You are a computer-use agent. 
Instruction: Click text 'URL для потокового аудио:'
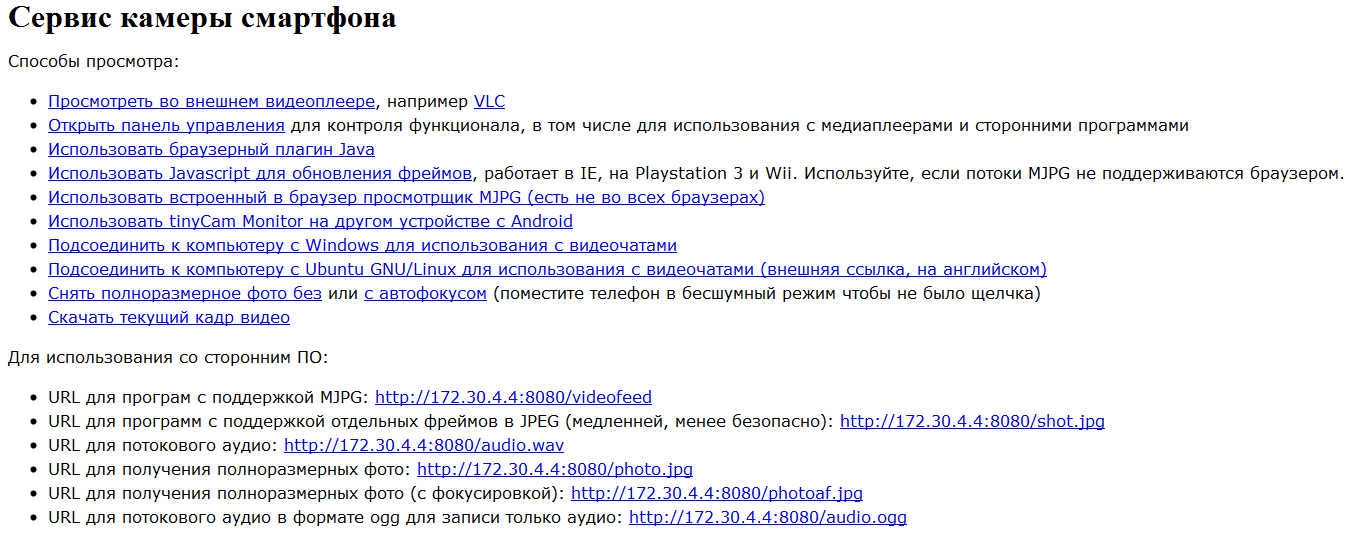point(164,445)
